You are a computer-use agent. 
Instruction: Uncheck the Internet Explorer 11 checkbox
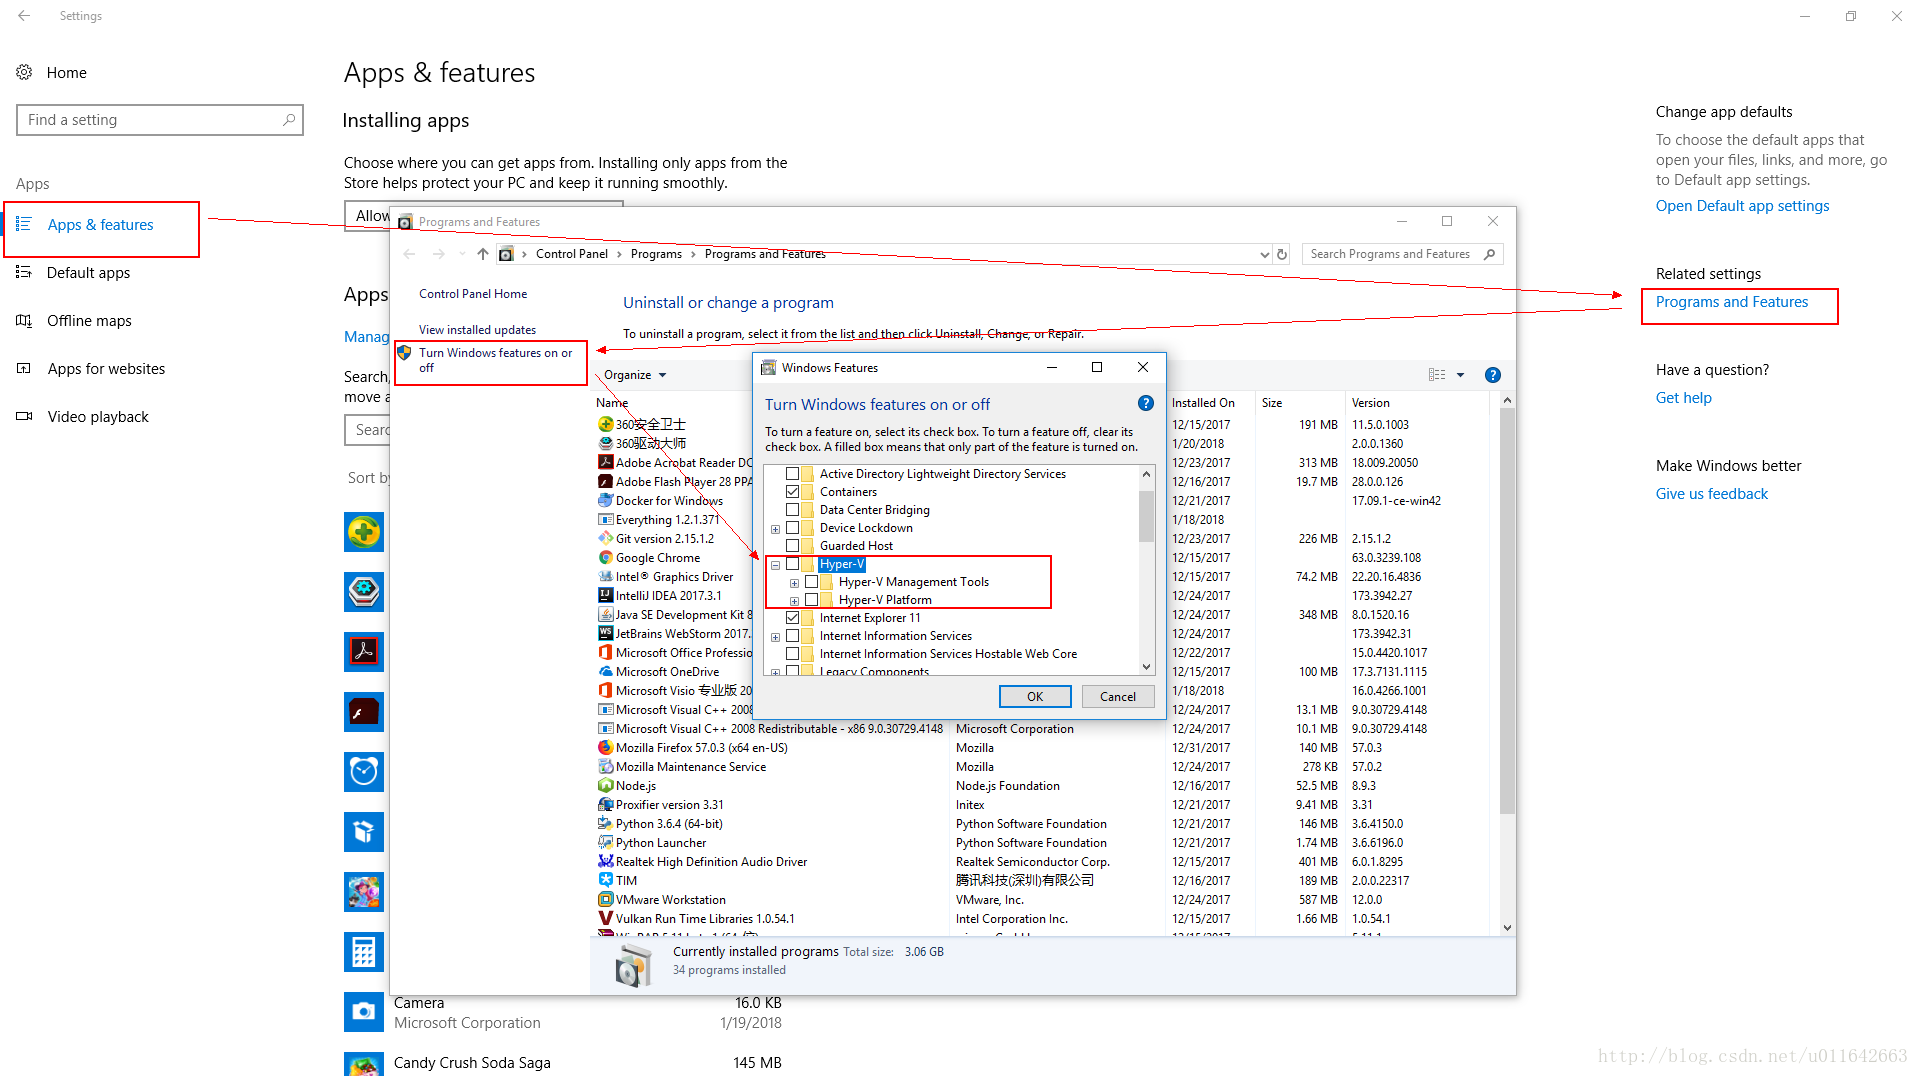click(792, 618)
